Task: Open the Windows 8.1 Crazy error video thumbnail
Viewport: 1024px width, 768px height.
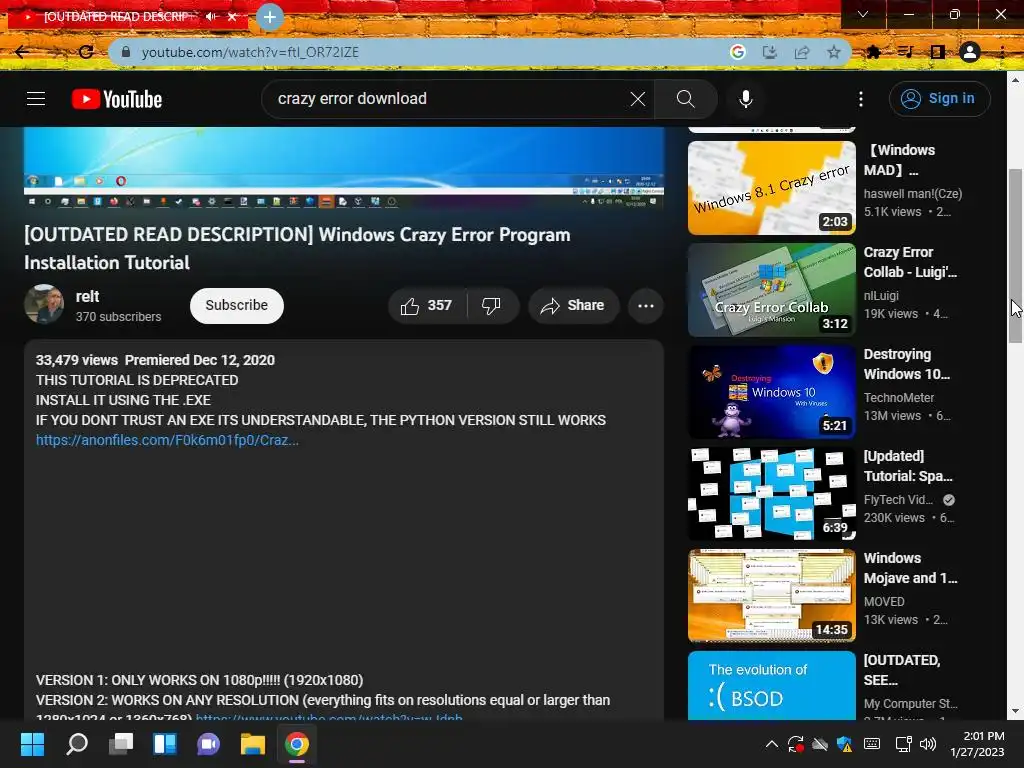Action: (771, 187)
